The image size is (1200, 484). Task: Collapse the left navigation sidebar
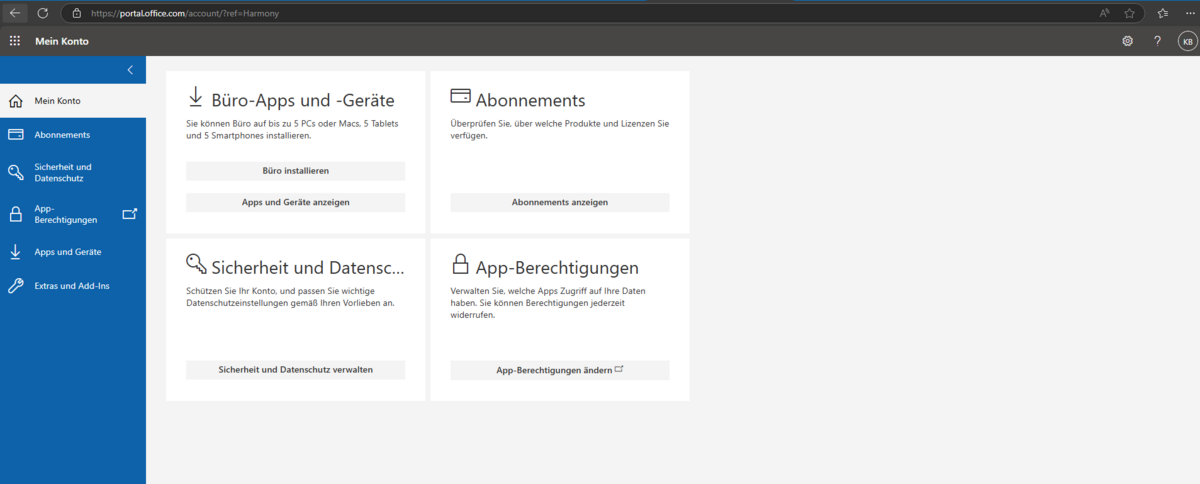pyautogui.click(x=130, y=70)
